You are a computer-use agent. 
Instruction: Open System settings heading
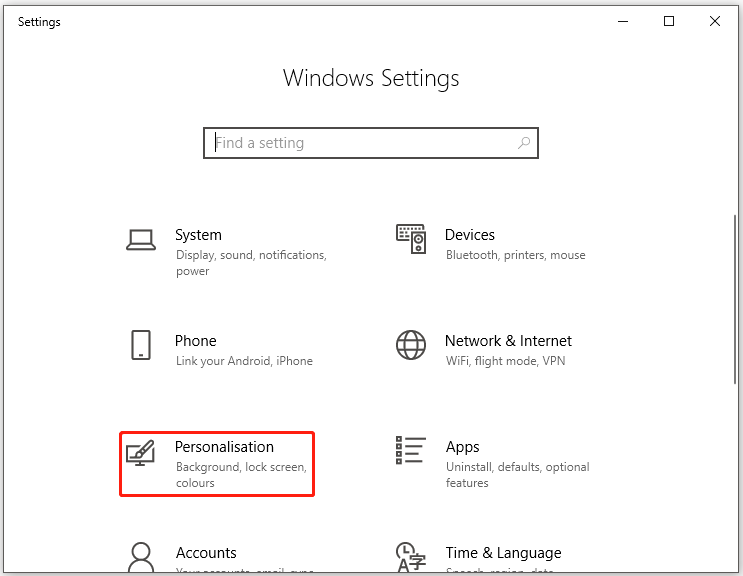coord(198,235)
